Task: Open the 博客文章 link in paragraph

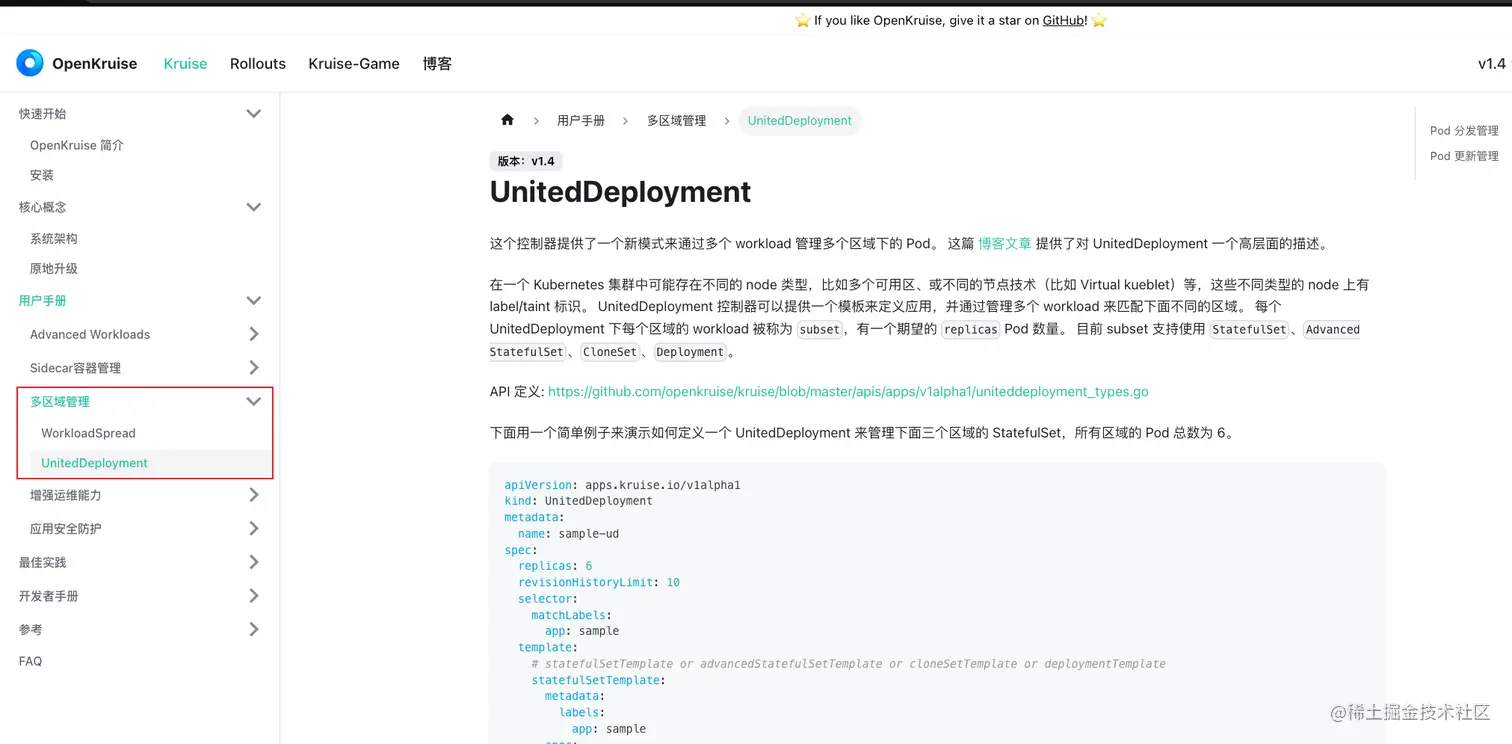Action: tap(1004, 243)
